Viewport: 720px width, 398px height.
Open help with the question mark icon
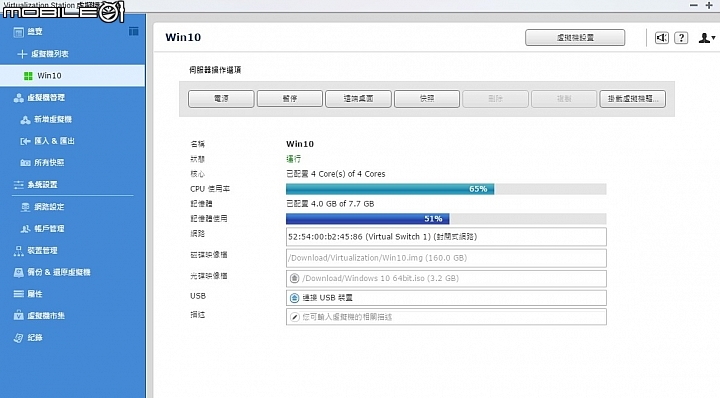pos(681,38)
